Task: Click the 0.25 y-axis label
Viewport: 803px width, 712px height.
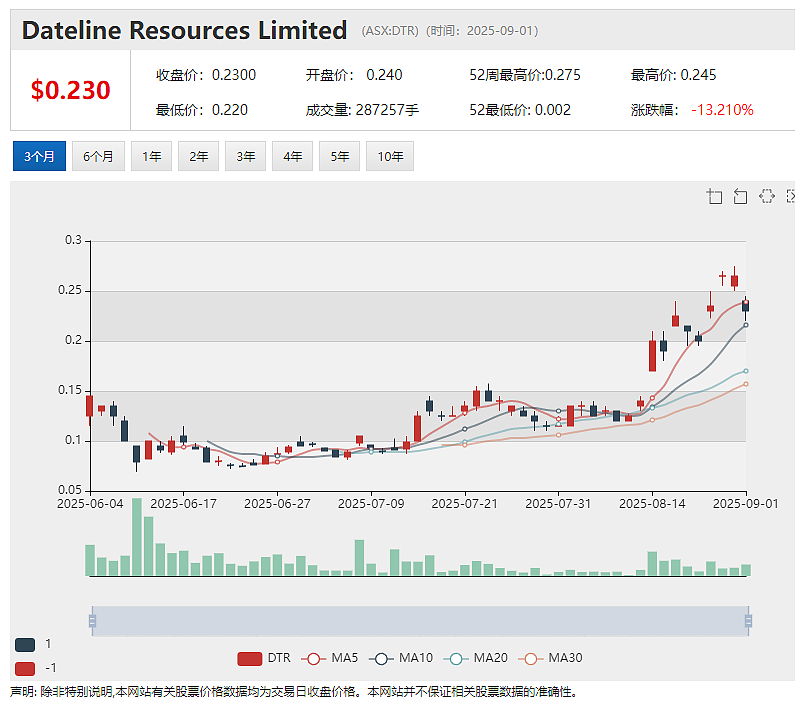Action: click(x=70, y=290)
